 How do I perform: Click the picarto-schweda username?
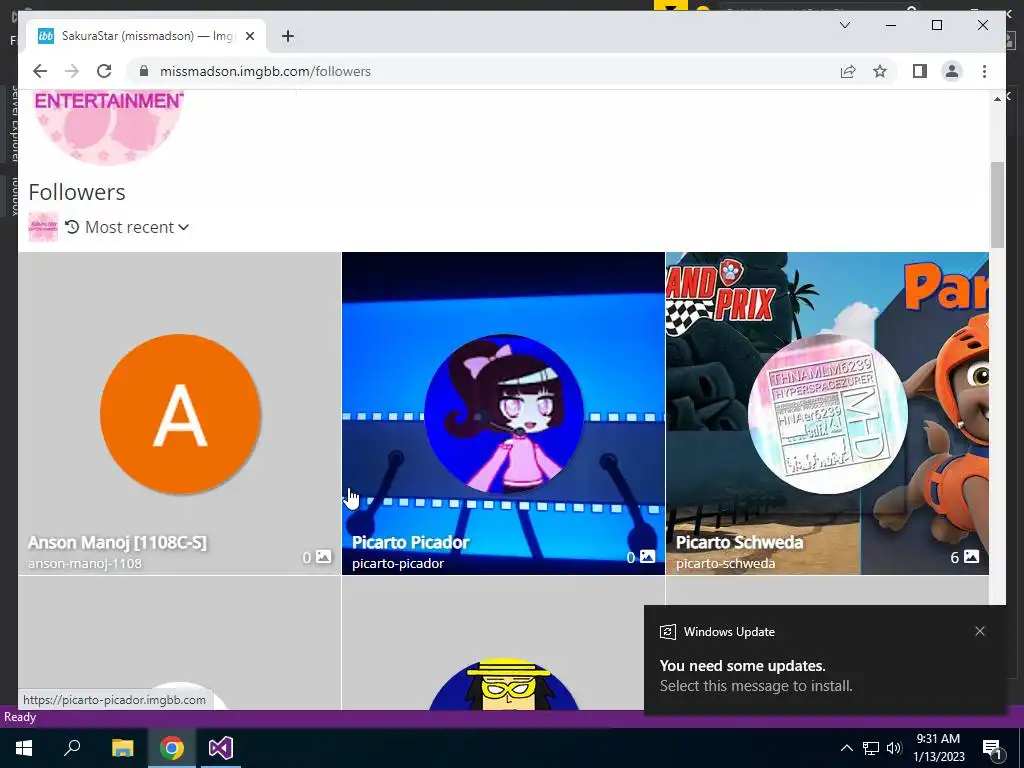tap(726, 563)
